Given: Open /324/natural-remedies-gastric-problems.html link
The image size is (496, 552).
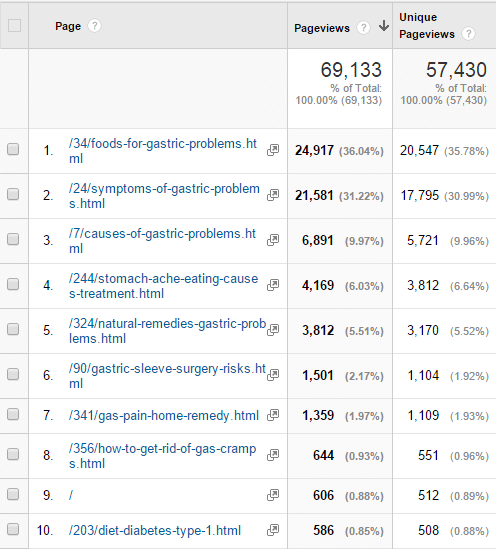Looking at the screenshot, I should 167,331.
